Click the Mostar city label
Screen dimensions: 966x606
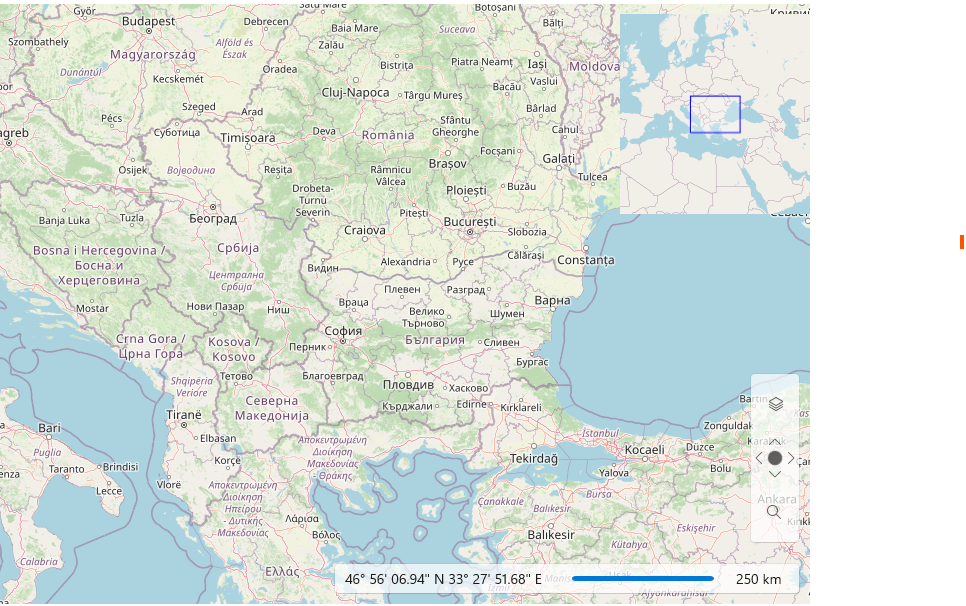pyautogui.click(x=92, y=309)
